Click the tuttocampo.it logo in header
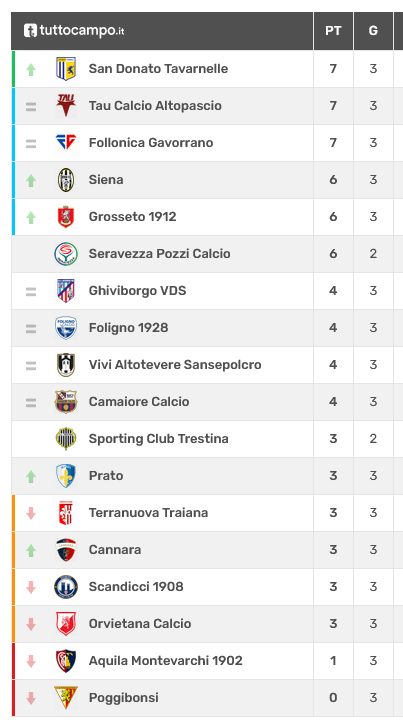This screenshot has height=724, width=403. pyautogui.click(x=74, y=30)
